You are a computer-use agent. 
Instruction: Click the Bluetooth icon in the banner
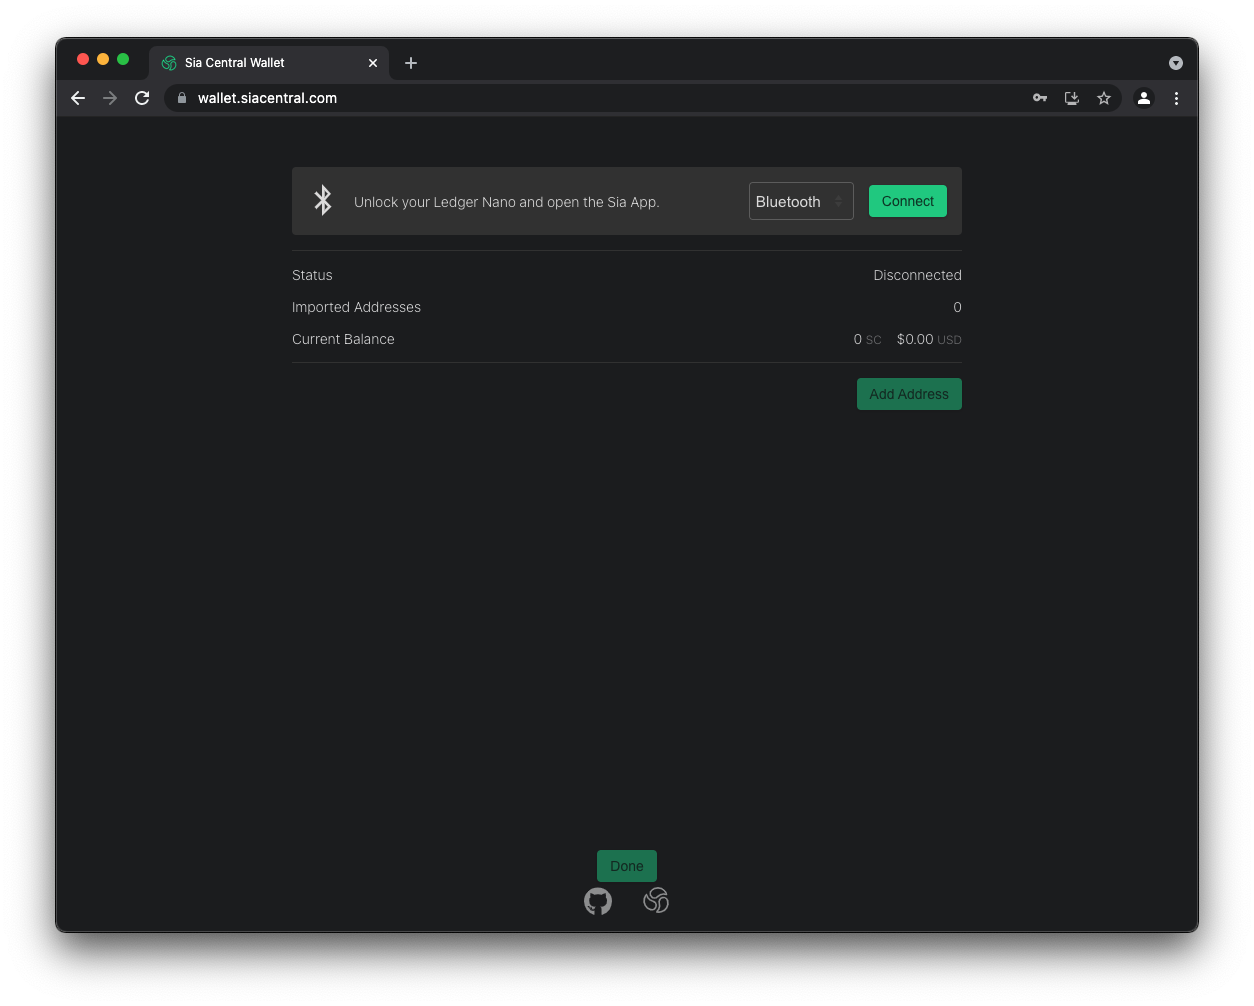pos(322,201)
